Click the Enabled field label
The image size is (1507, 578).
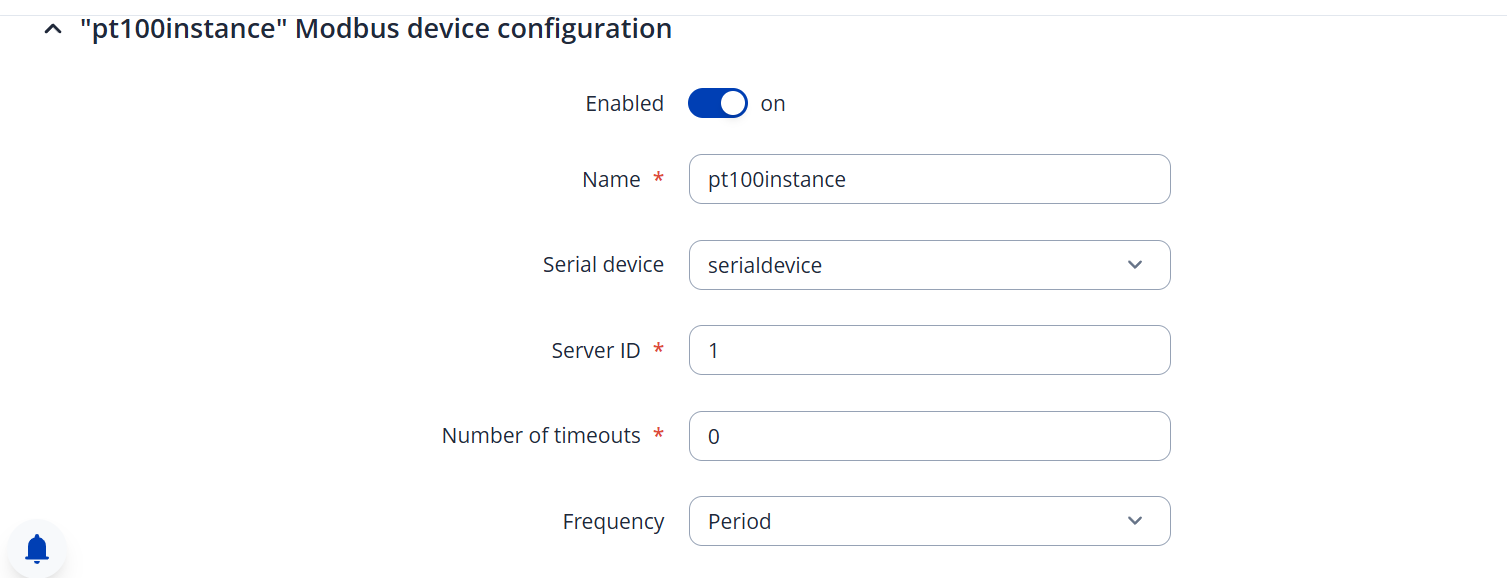(624, 104)
